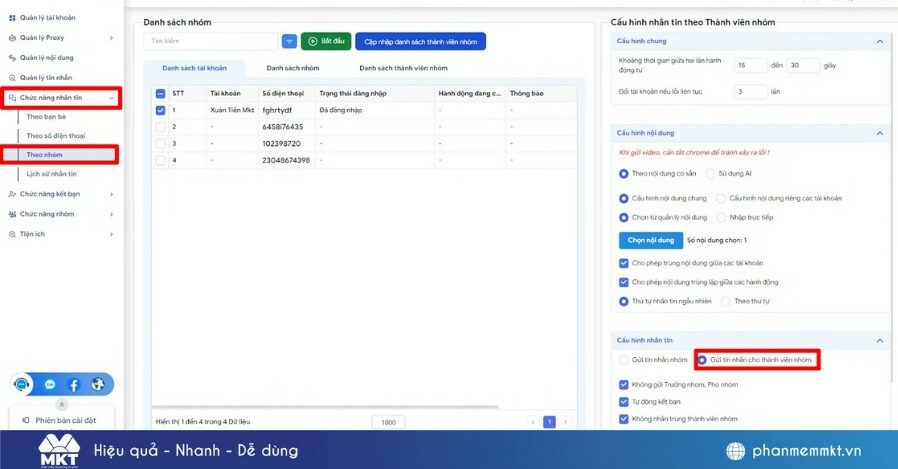The width and height of the screenshot is (898, 469).
Task: Go to page 1 in pagination
Action: (549, 422)
